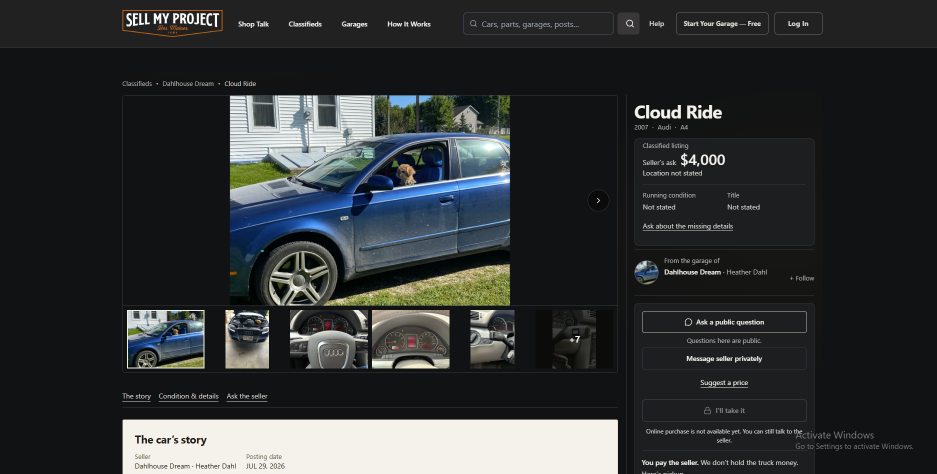This screenshot has height=474, width=937.
Task: Switch to Ask the seller tab
Action: [x=247, y=396]
